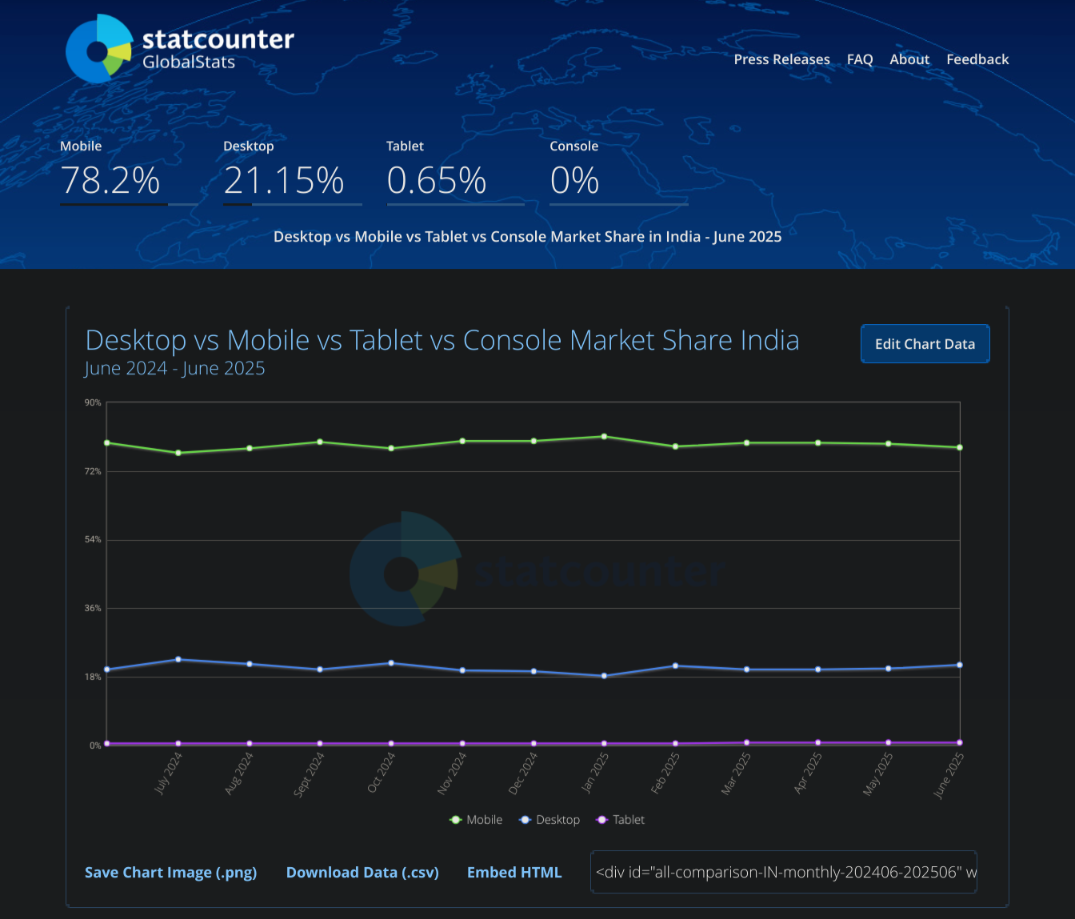Open the Press Releases page
This screenshot has height=919, width=1075.
click(782, 59)
